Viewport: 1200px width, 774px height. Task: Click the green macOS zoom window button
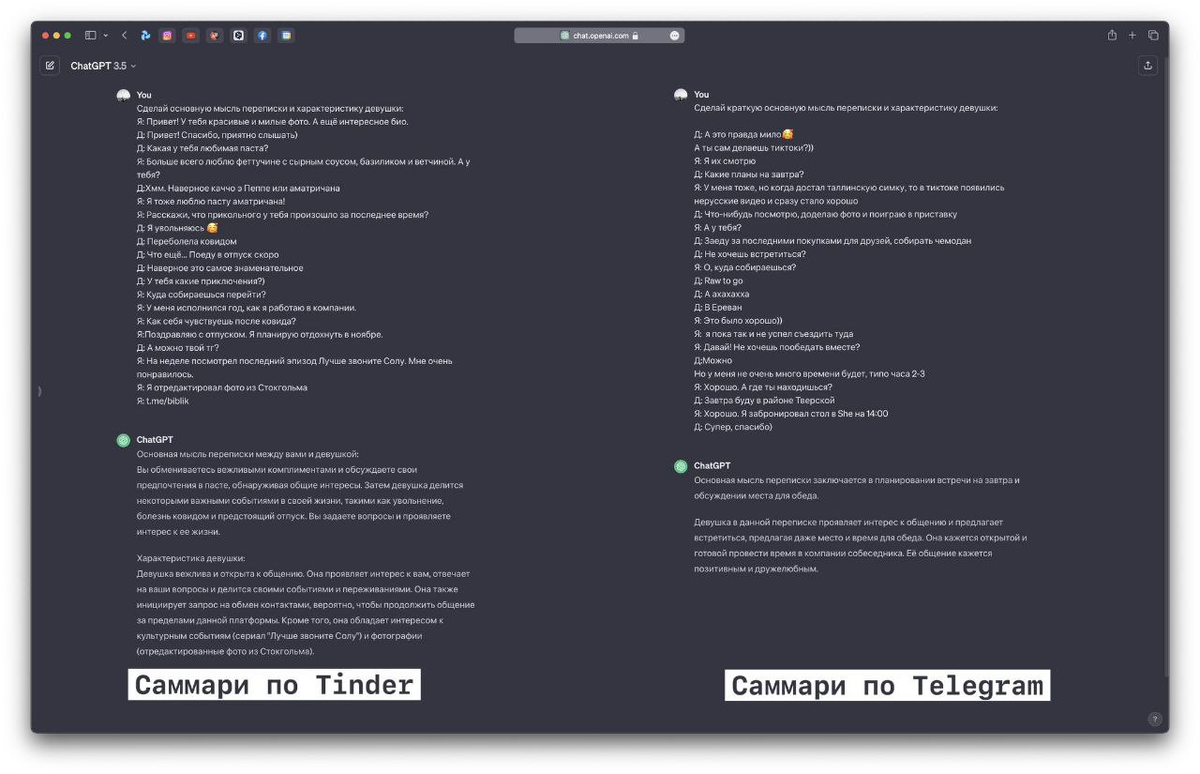coord(67,35)
